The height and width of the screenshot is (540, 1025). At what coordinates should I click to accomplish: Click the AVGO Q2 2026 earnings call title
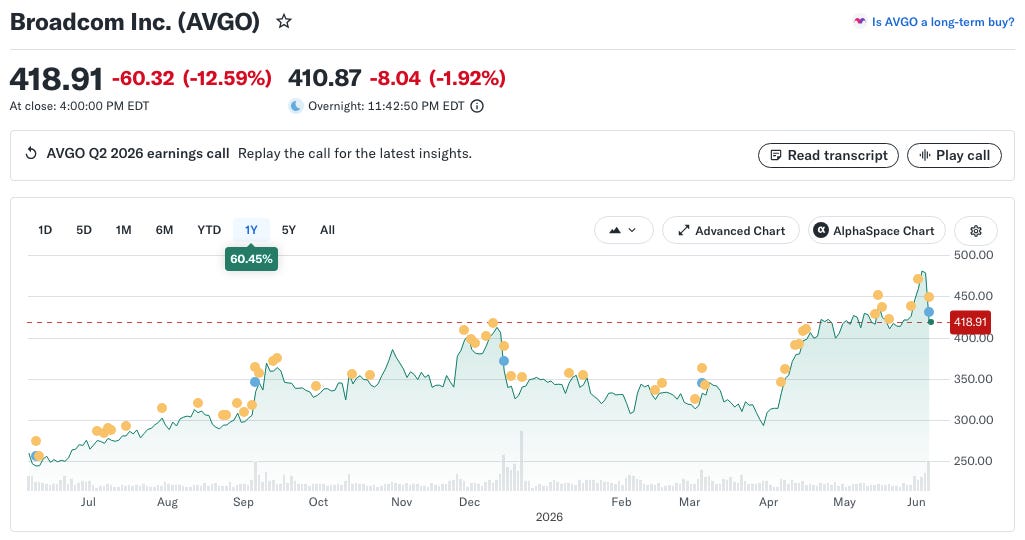click(138, 154)
